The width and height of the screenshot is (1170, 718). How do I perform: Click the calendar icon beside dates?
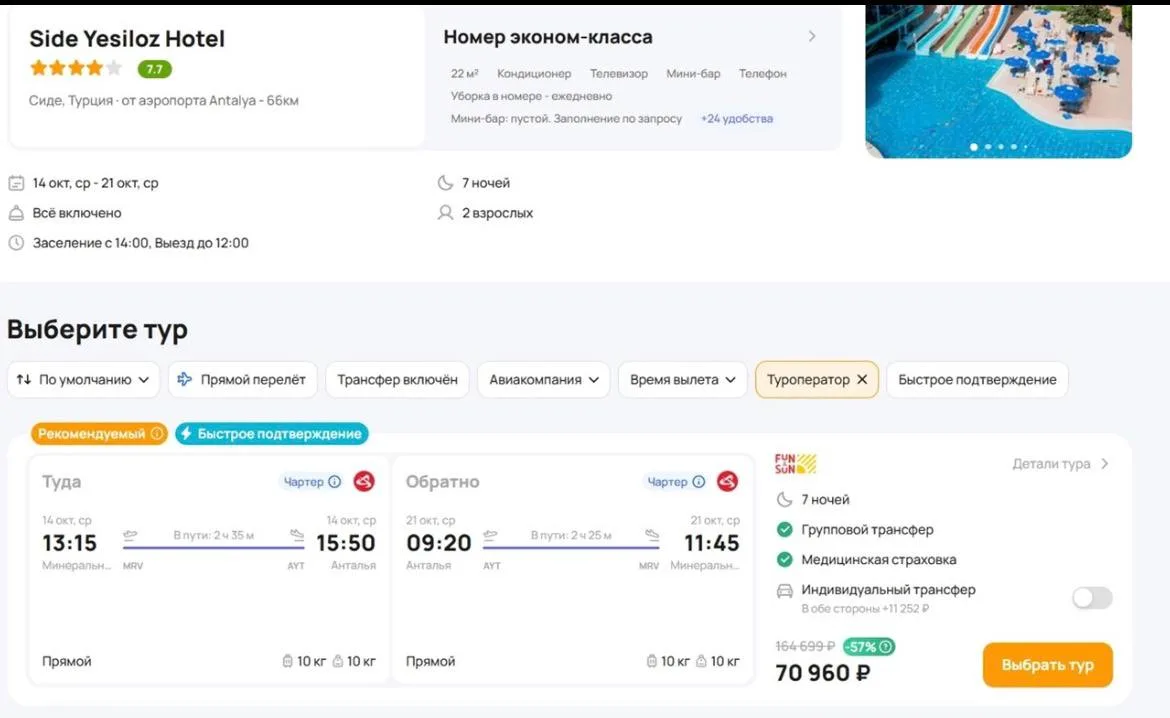16,182
